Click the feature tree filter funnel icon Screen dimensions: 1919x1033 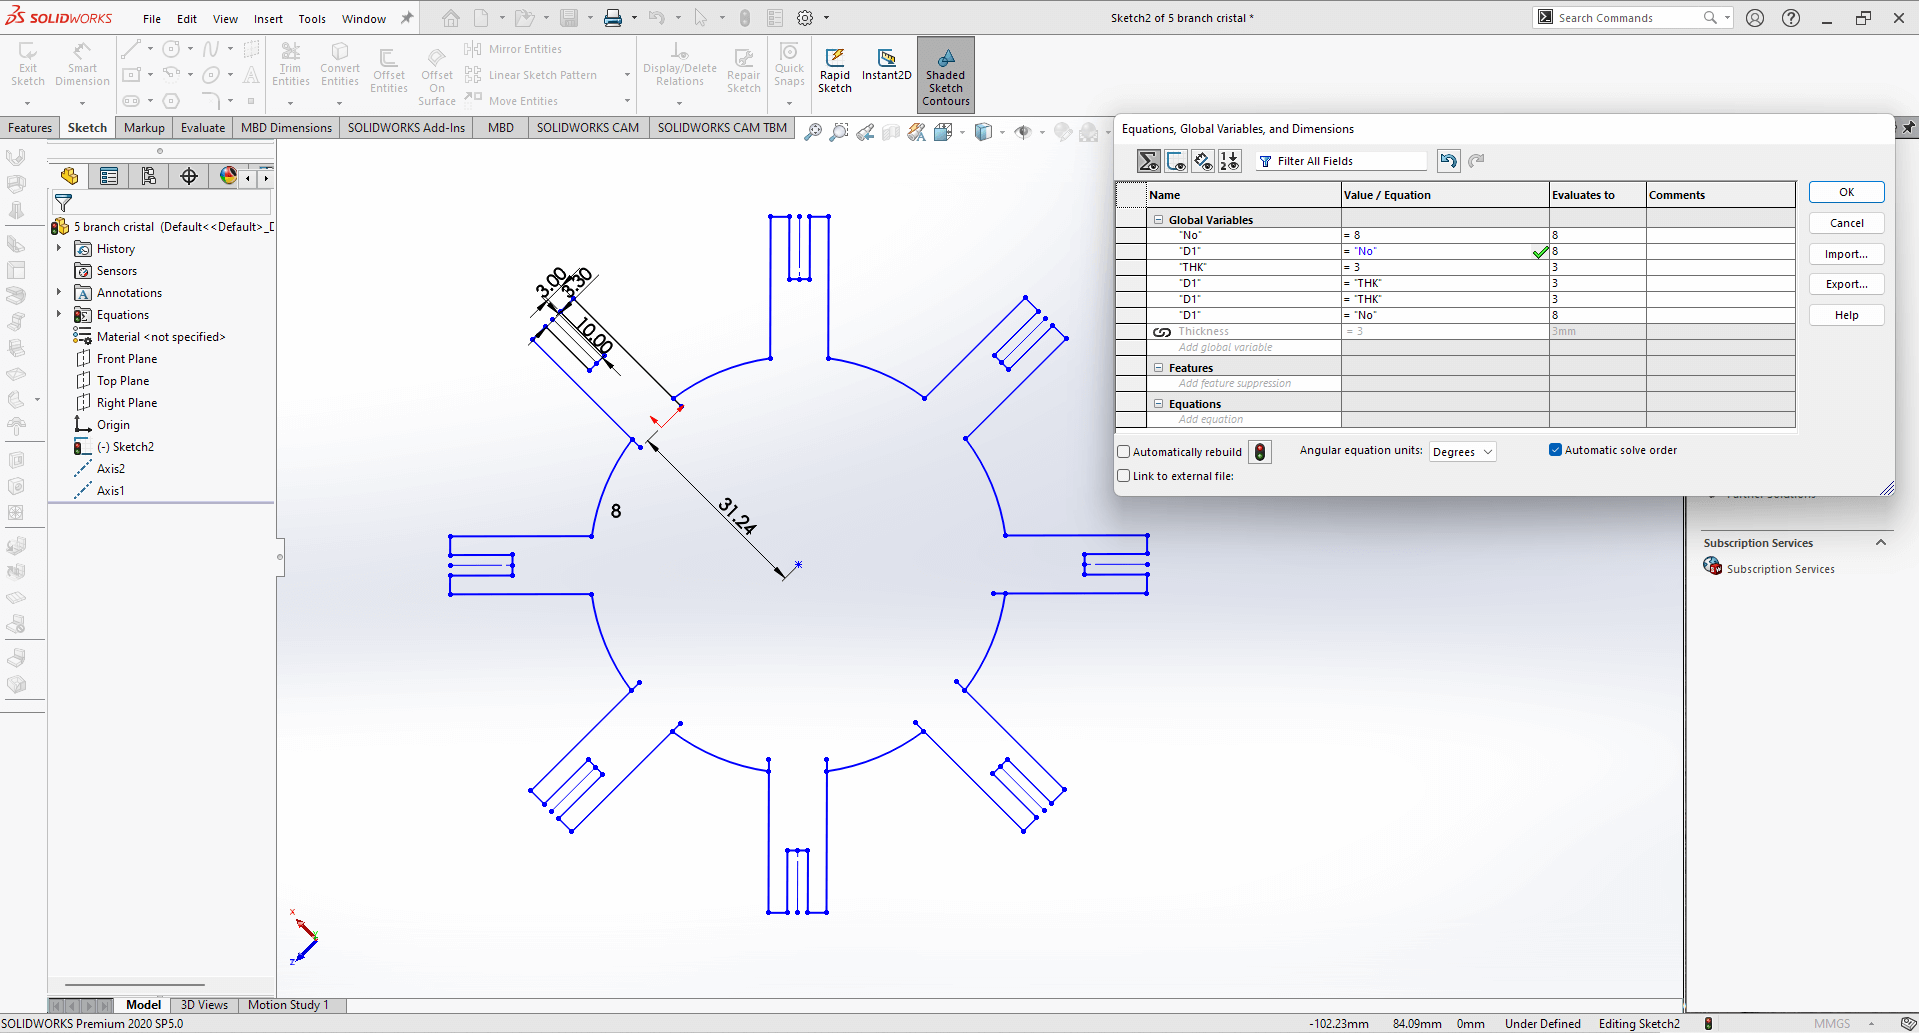pyautogui.click(x=63, y=203)
